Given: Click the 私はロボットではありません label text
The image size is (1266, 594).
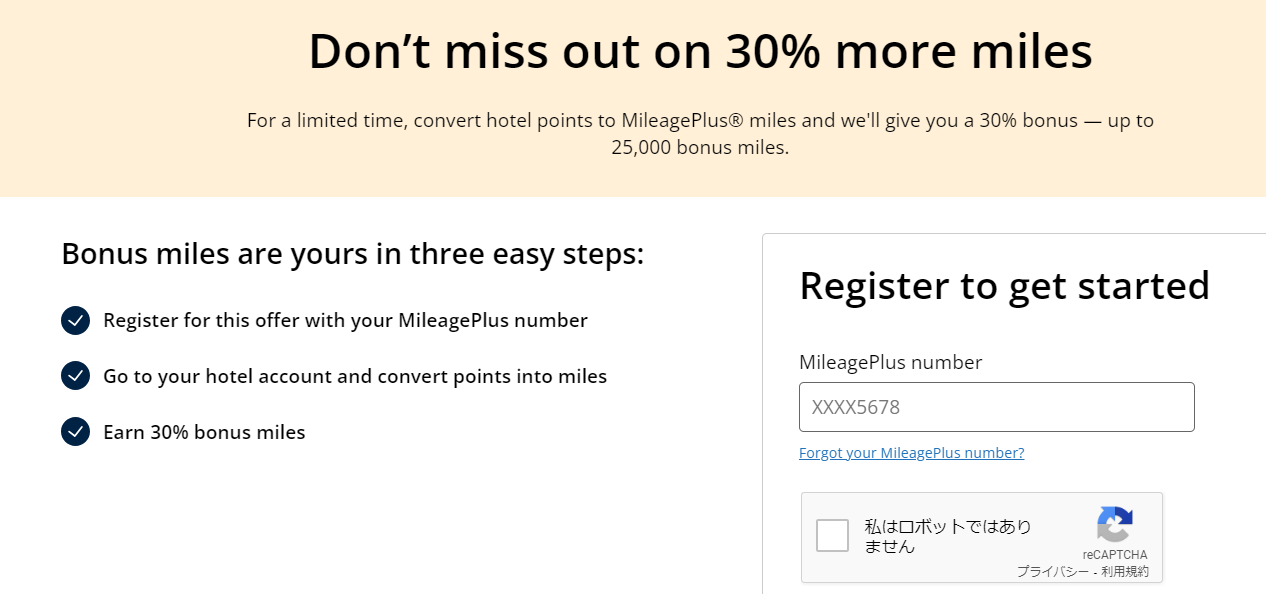Looking at the screenshot, I should (x=948, y=536).
